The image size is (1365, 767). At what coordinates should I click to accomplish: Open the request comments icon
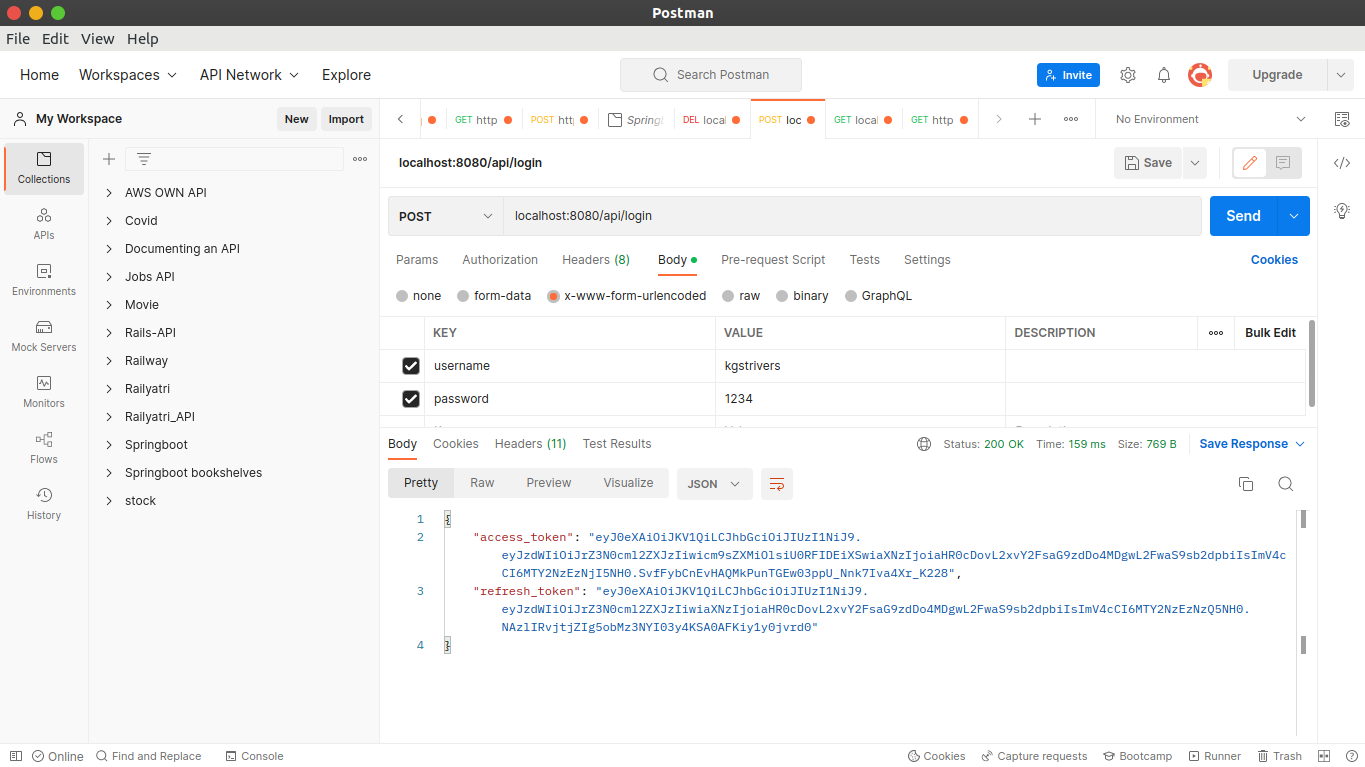(1284, 163)
